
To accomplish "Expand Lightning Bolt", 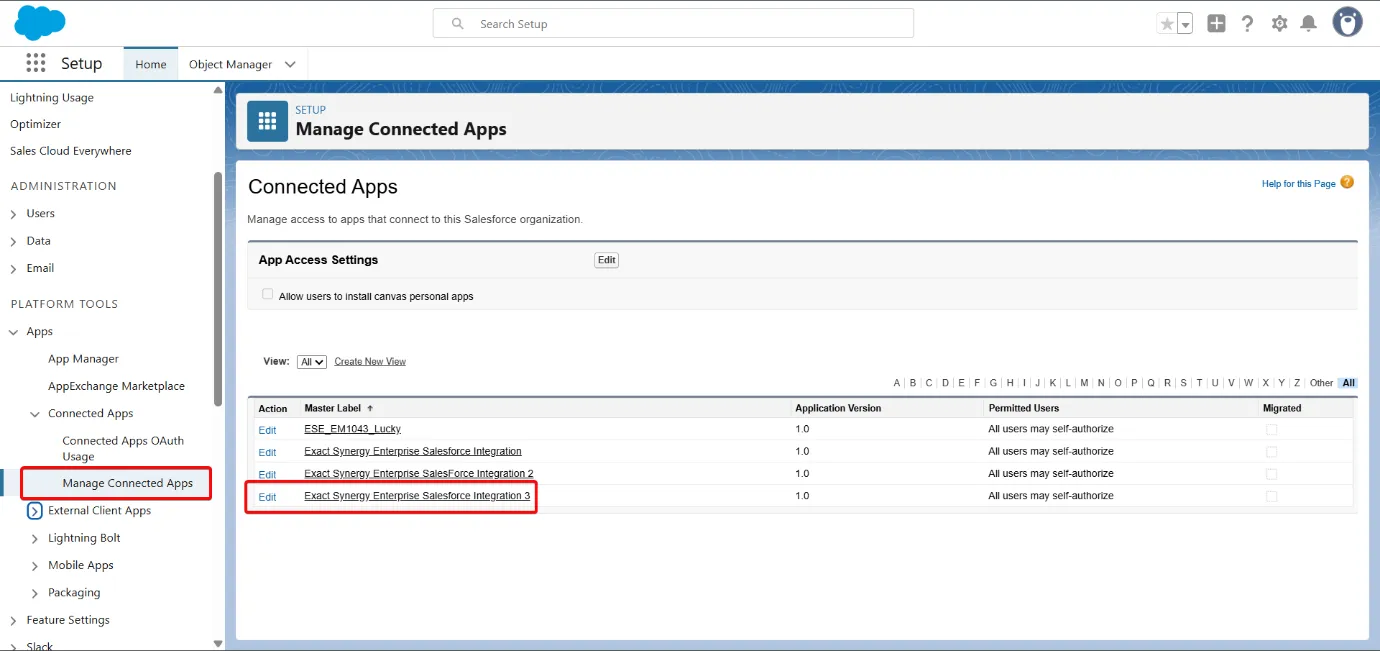I will (x=35, y=538).
